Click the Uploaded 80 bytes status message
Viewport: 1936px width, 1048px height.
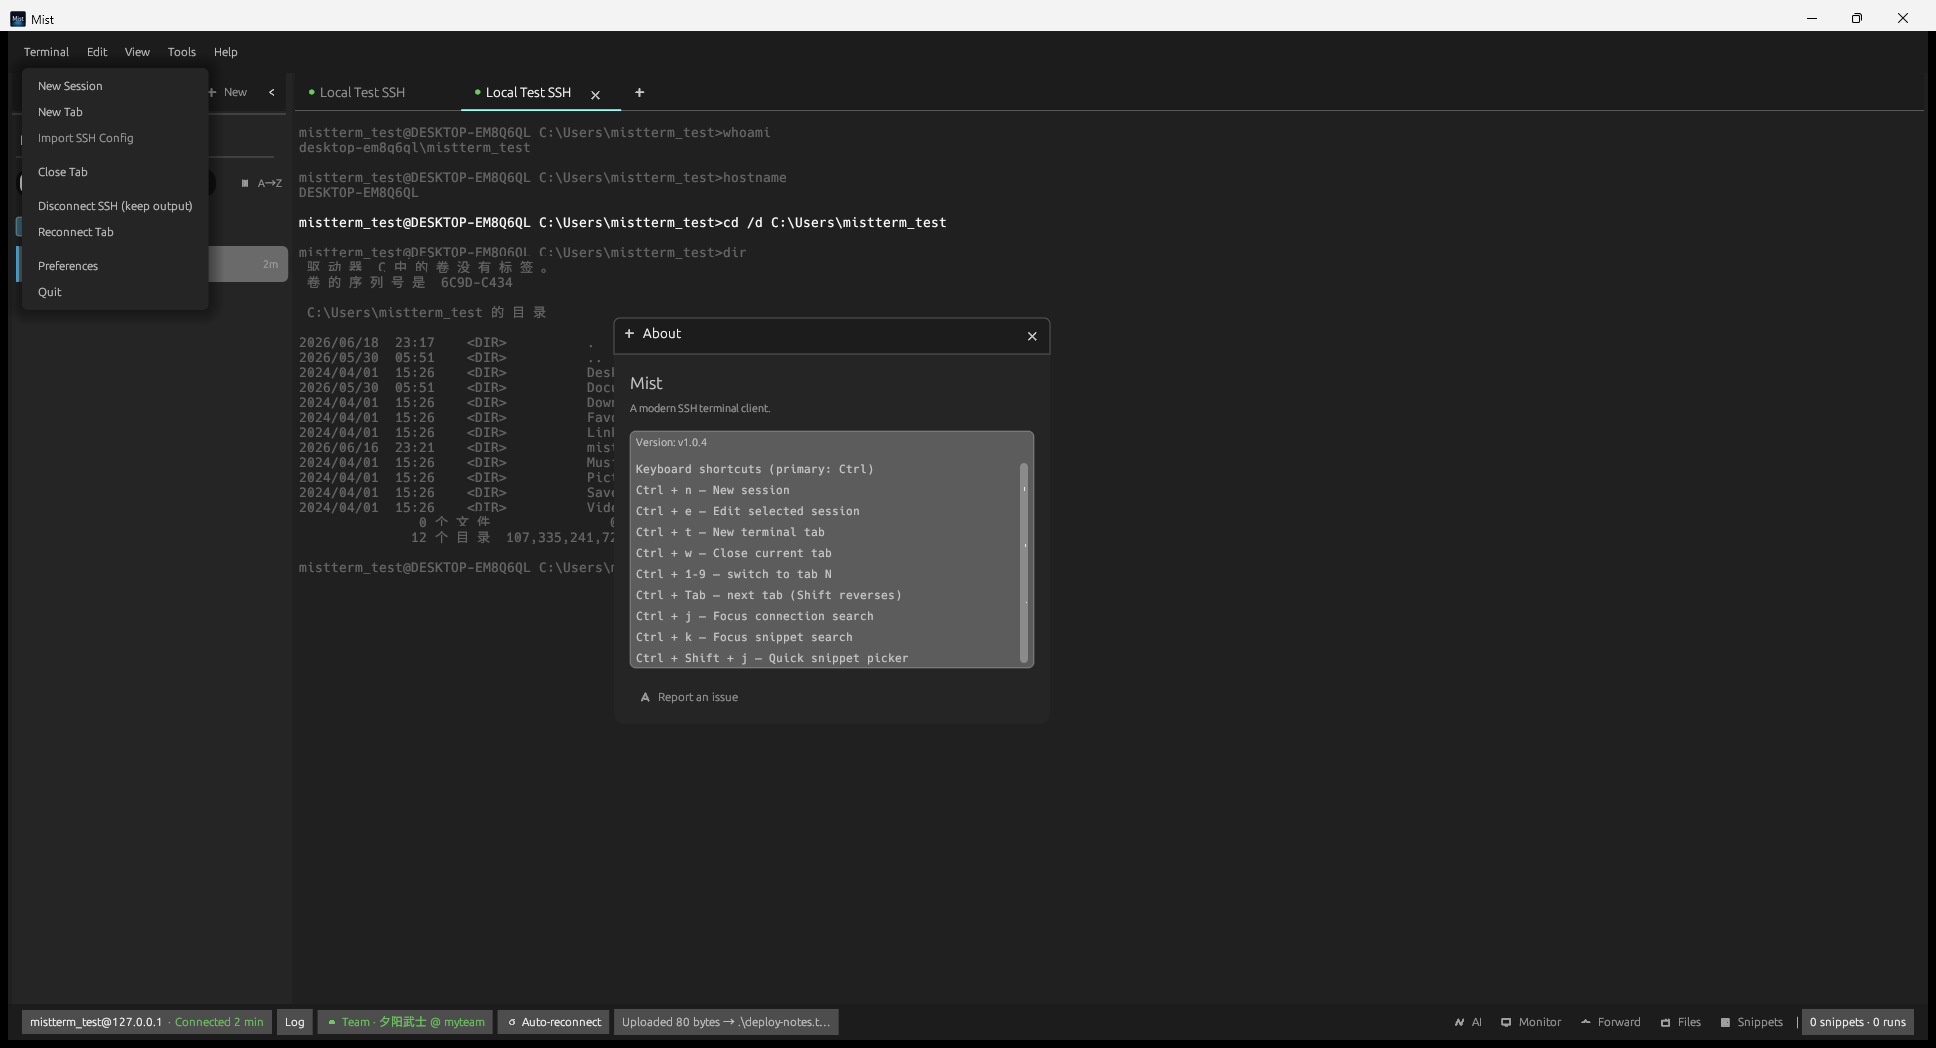[x=726, y=1022]
